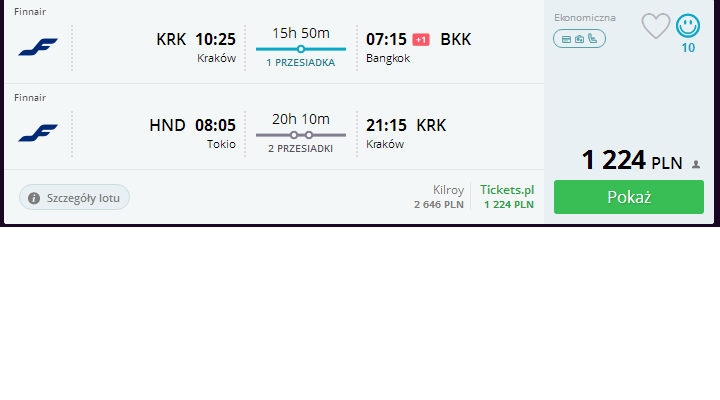Open the Kilroy 2 646 PLN offer
The width and height of the screenshot is (720, 400).
(x=439, y=197)
